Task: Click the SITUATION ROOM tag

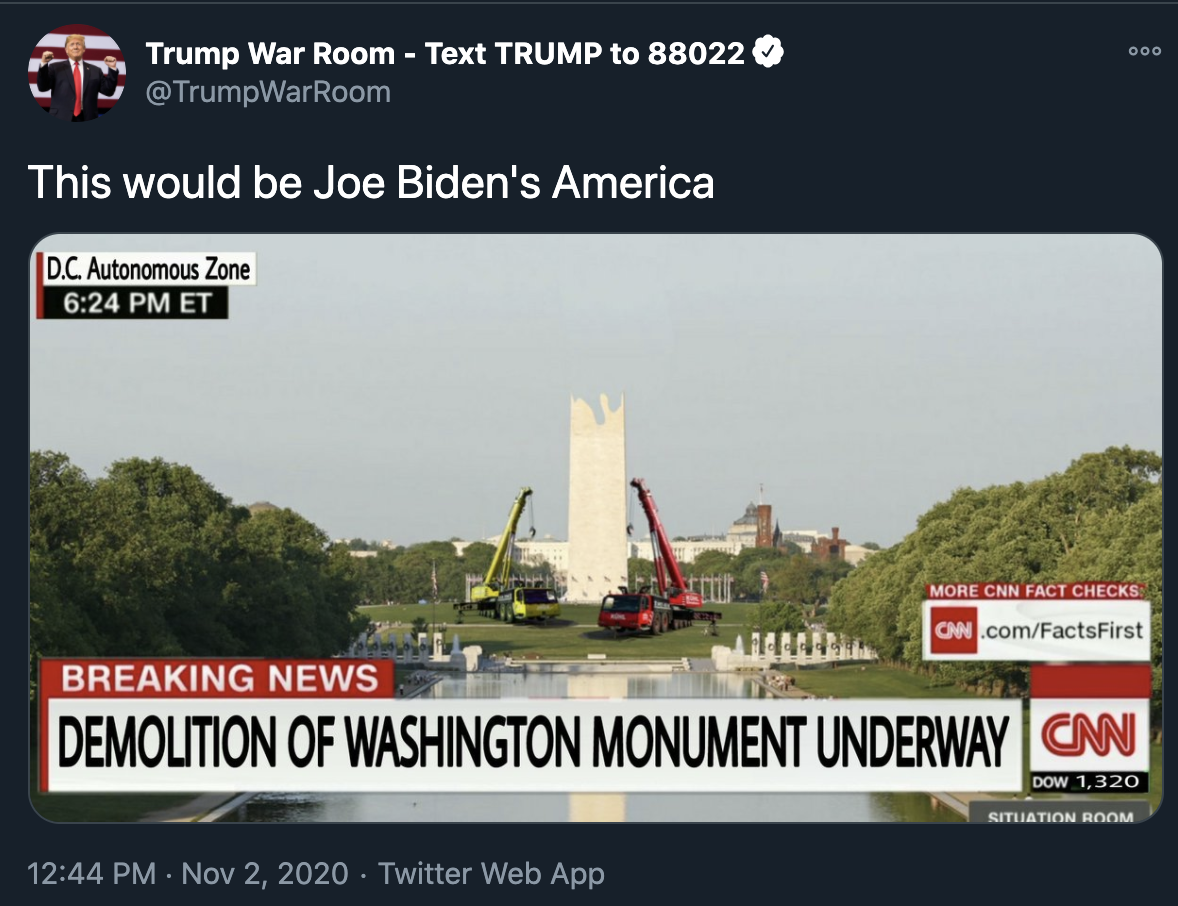Action: click(1060, 816)
